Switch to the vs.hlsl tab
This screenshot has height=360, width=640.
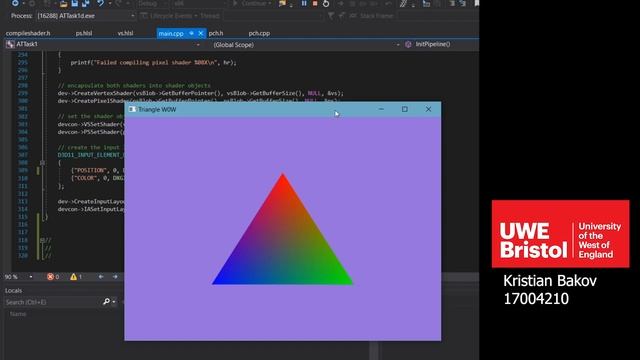click(125, 33)
